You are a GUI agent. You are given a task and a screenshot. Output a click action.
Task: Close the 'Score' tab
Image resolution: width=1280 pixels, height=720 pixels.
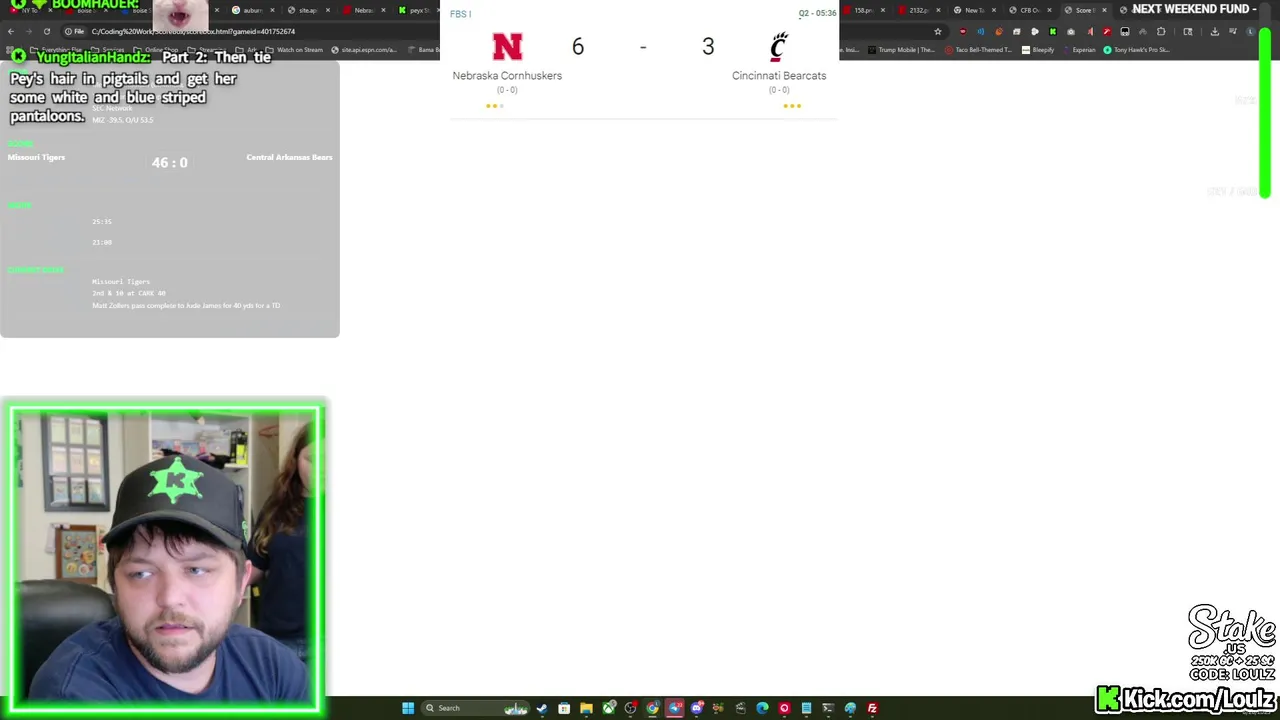pyautogui.click(x=1104, y=10)
